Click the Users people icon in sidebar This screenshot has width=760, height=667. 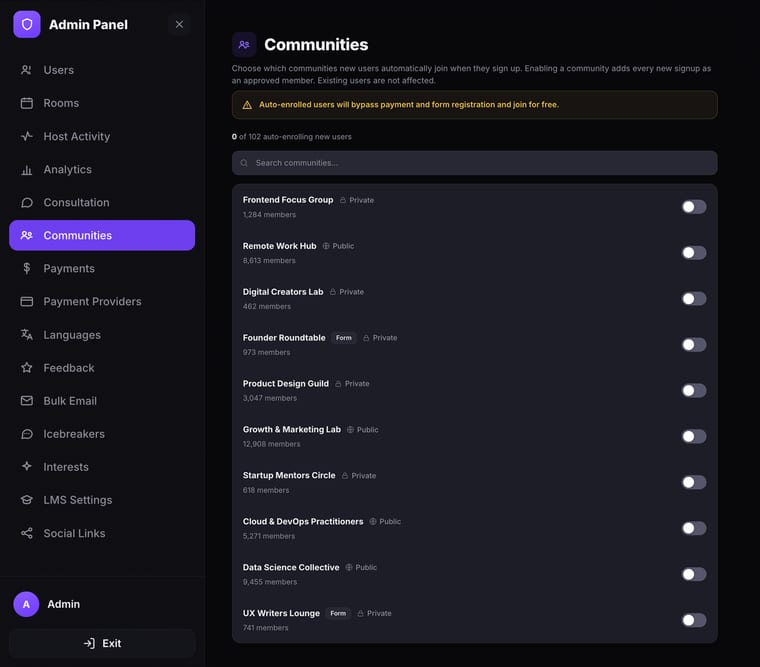(x=27, y=70)
